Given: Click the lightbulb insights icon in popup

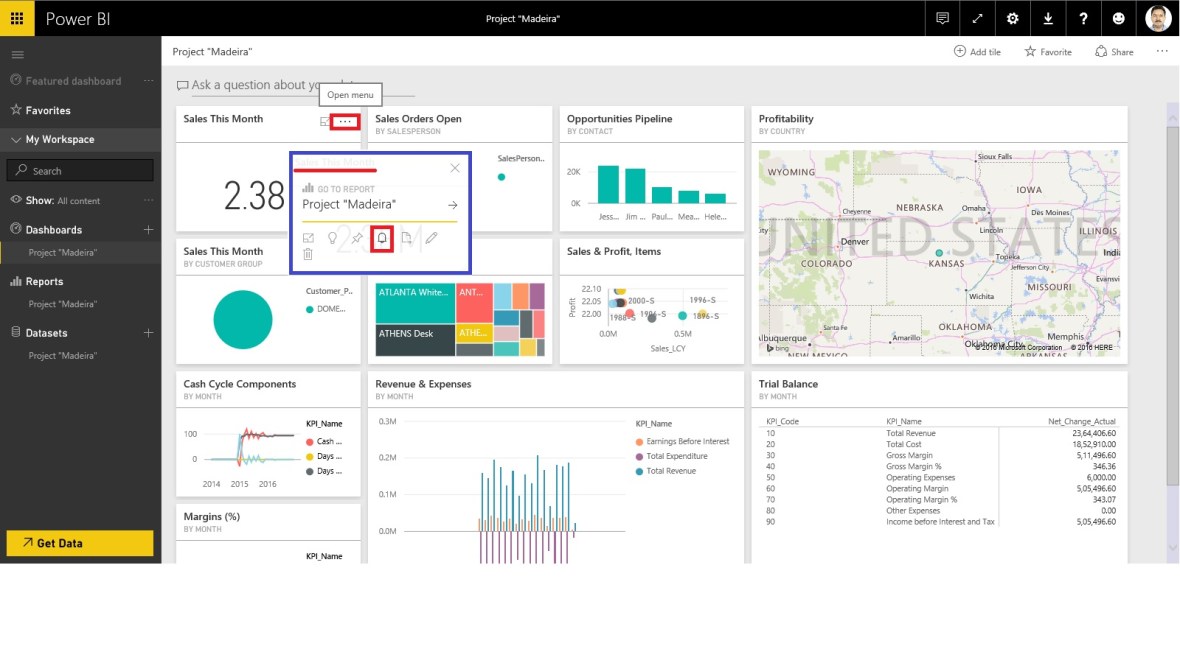Looking at the screenshot, I should tap(333, 238).
